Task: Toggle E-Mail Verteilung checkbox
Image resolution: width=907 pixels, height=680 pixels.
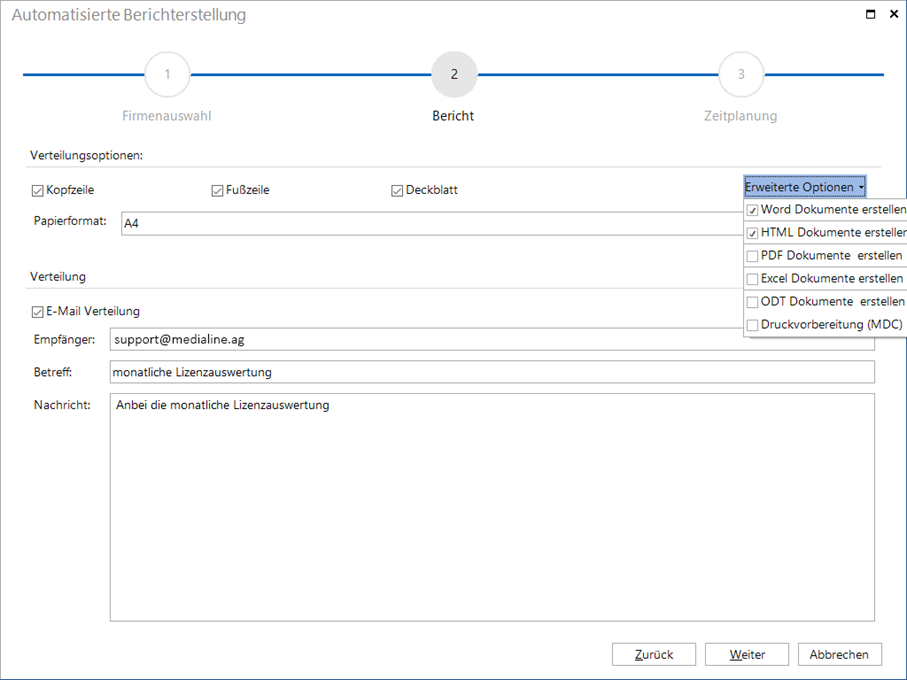Action: tap(38, 312)
